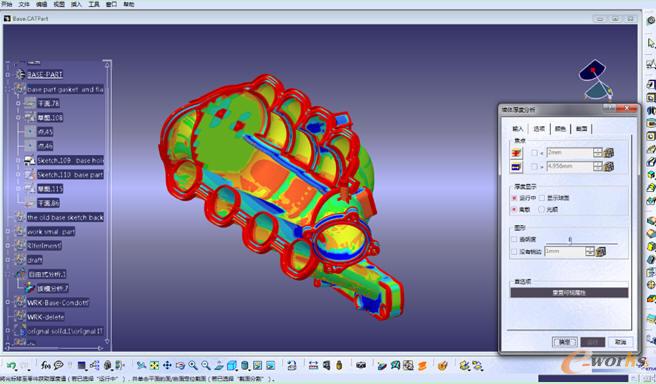Expand the BASE-PART tree node
Image resolution: width=656 pixels, height=384 pixels.
[8, 75]
